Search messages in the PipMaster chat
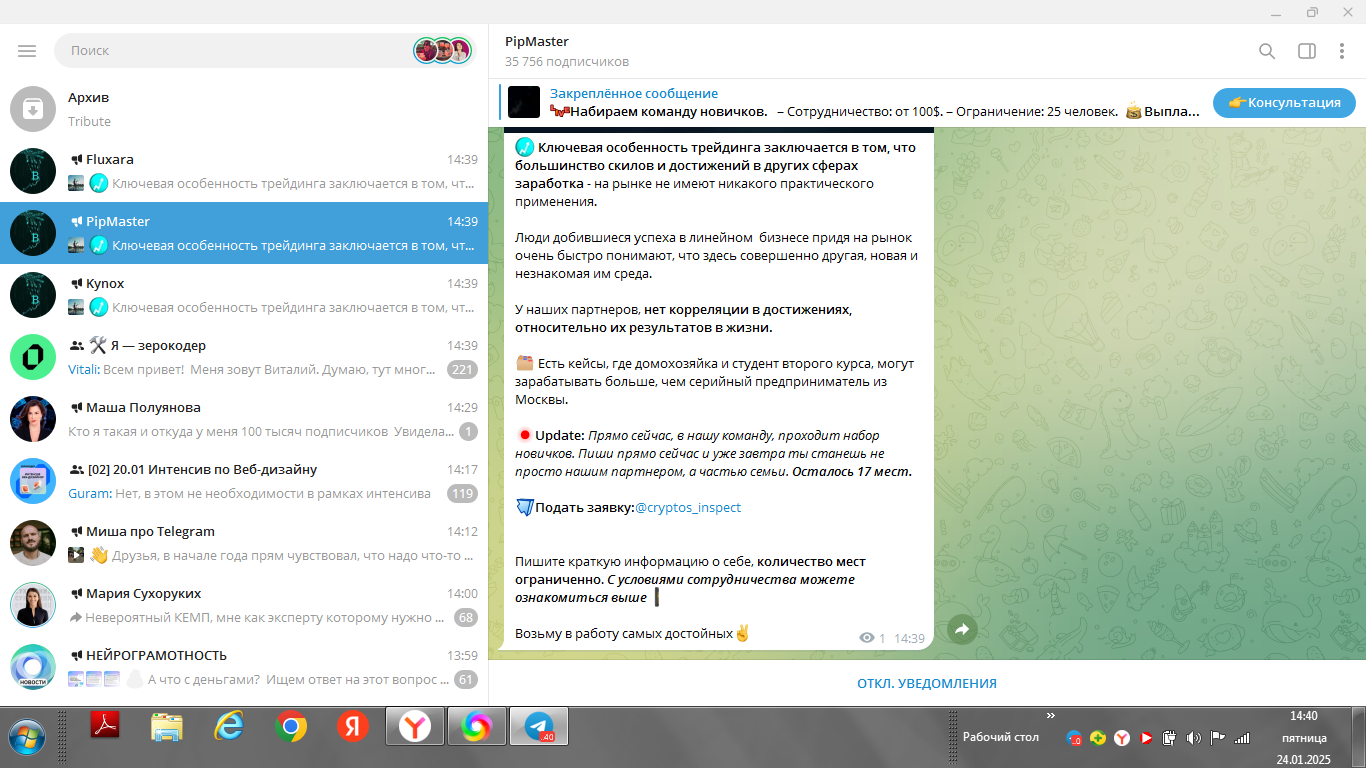The image size is (1366, 768). tap(1267, 51)
